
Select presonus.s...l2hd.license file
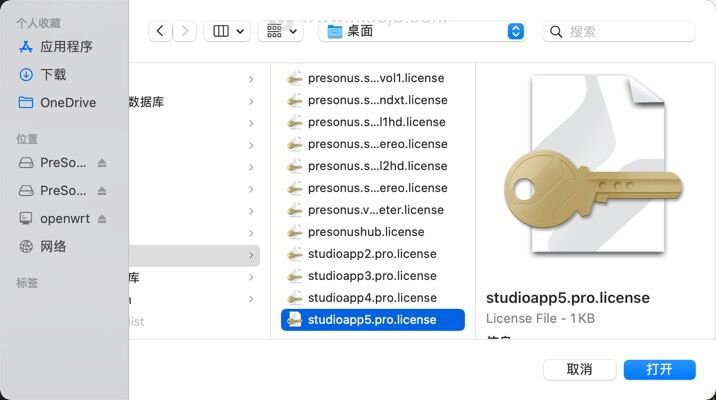click(373, 166)
